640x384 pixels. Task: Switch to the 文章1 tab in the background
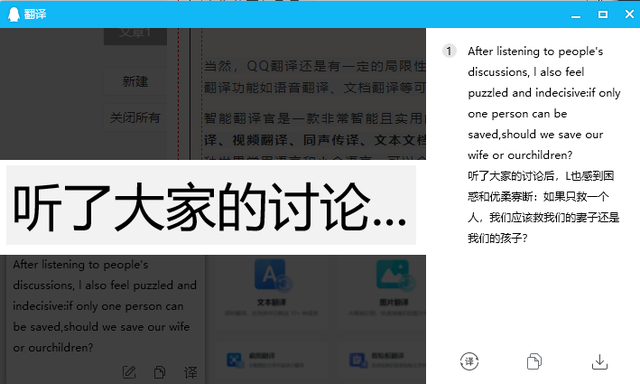coord(135,36)
